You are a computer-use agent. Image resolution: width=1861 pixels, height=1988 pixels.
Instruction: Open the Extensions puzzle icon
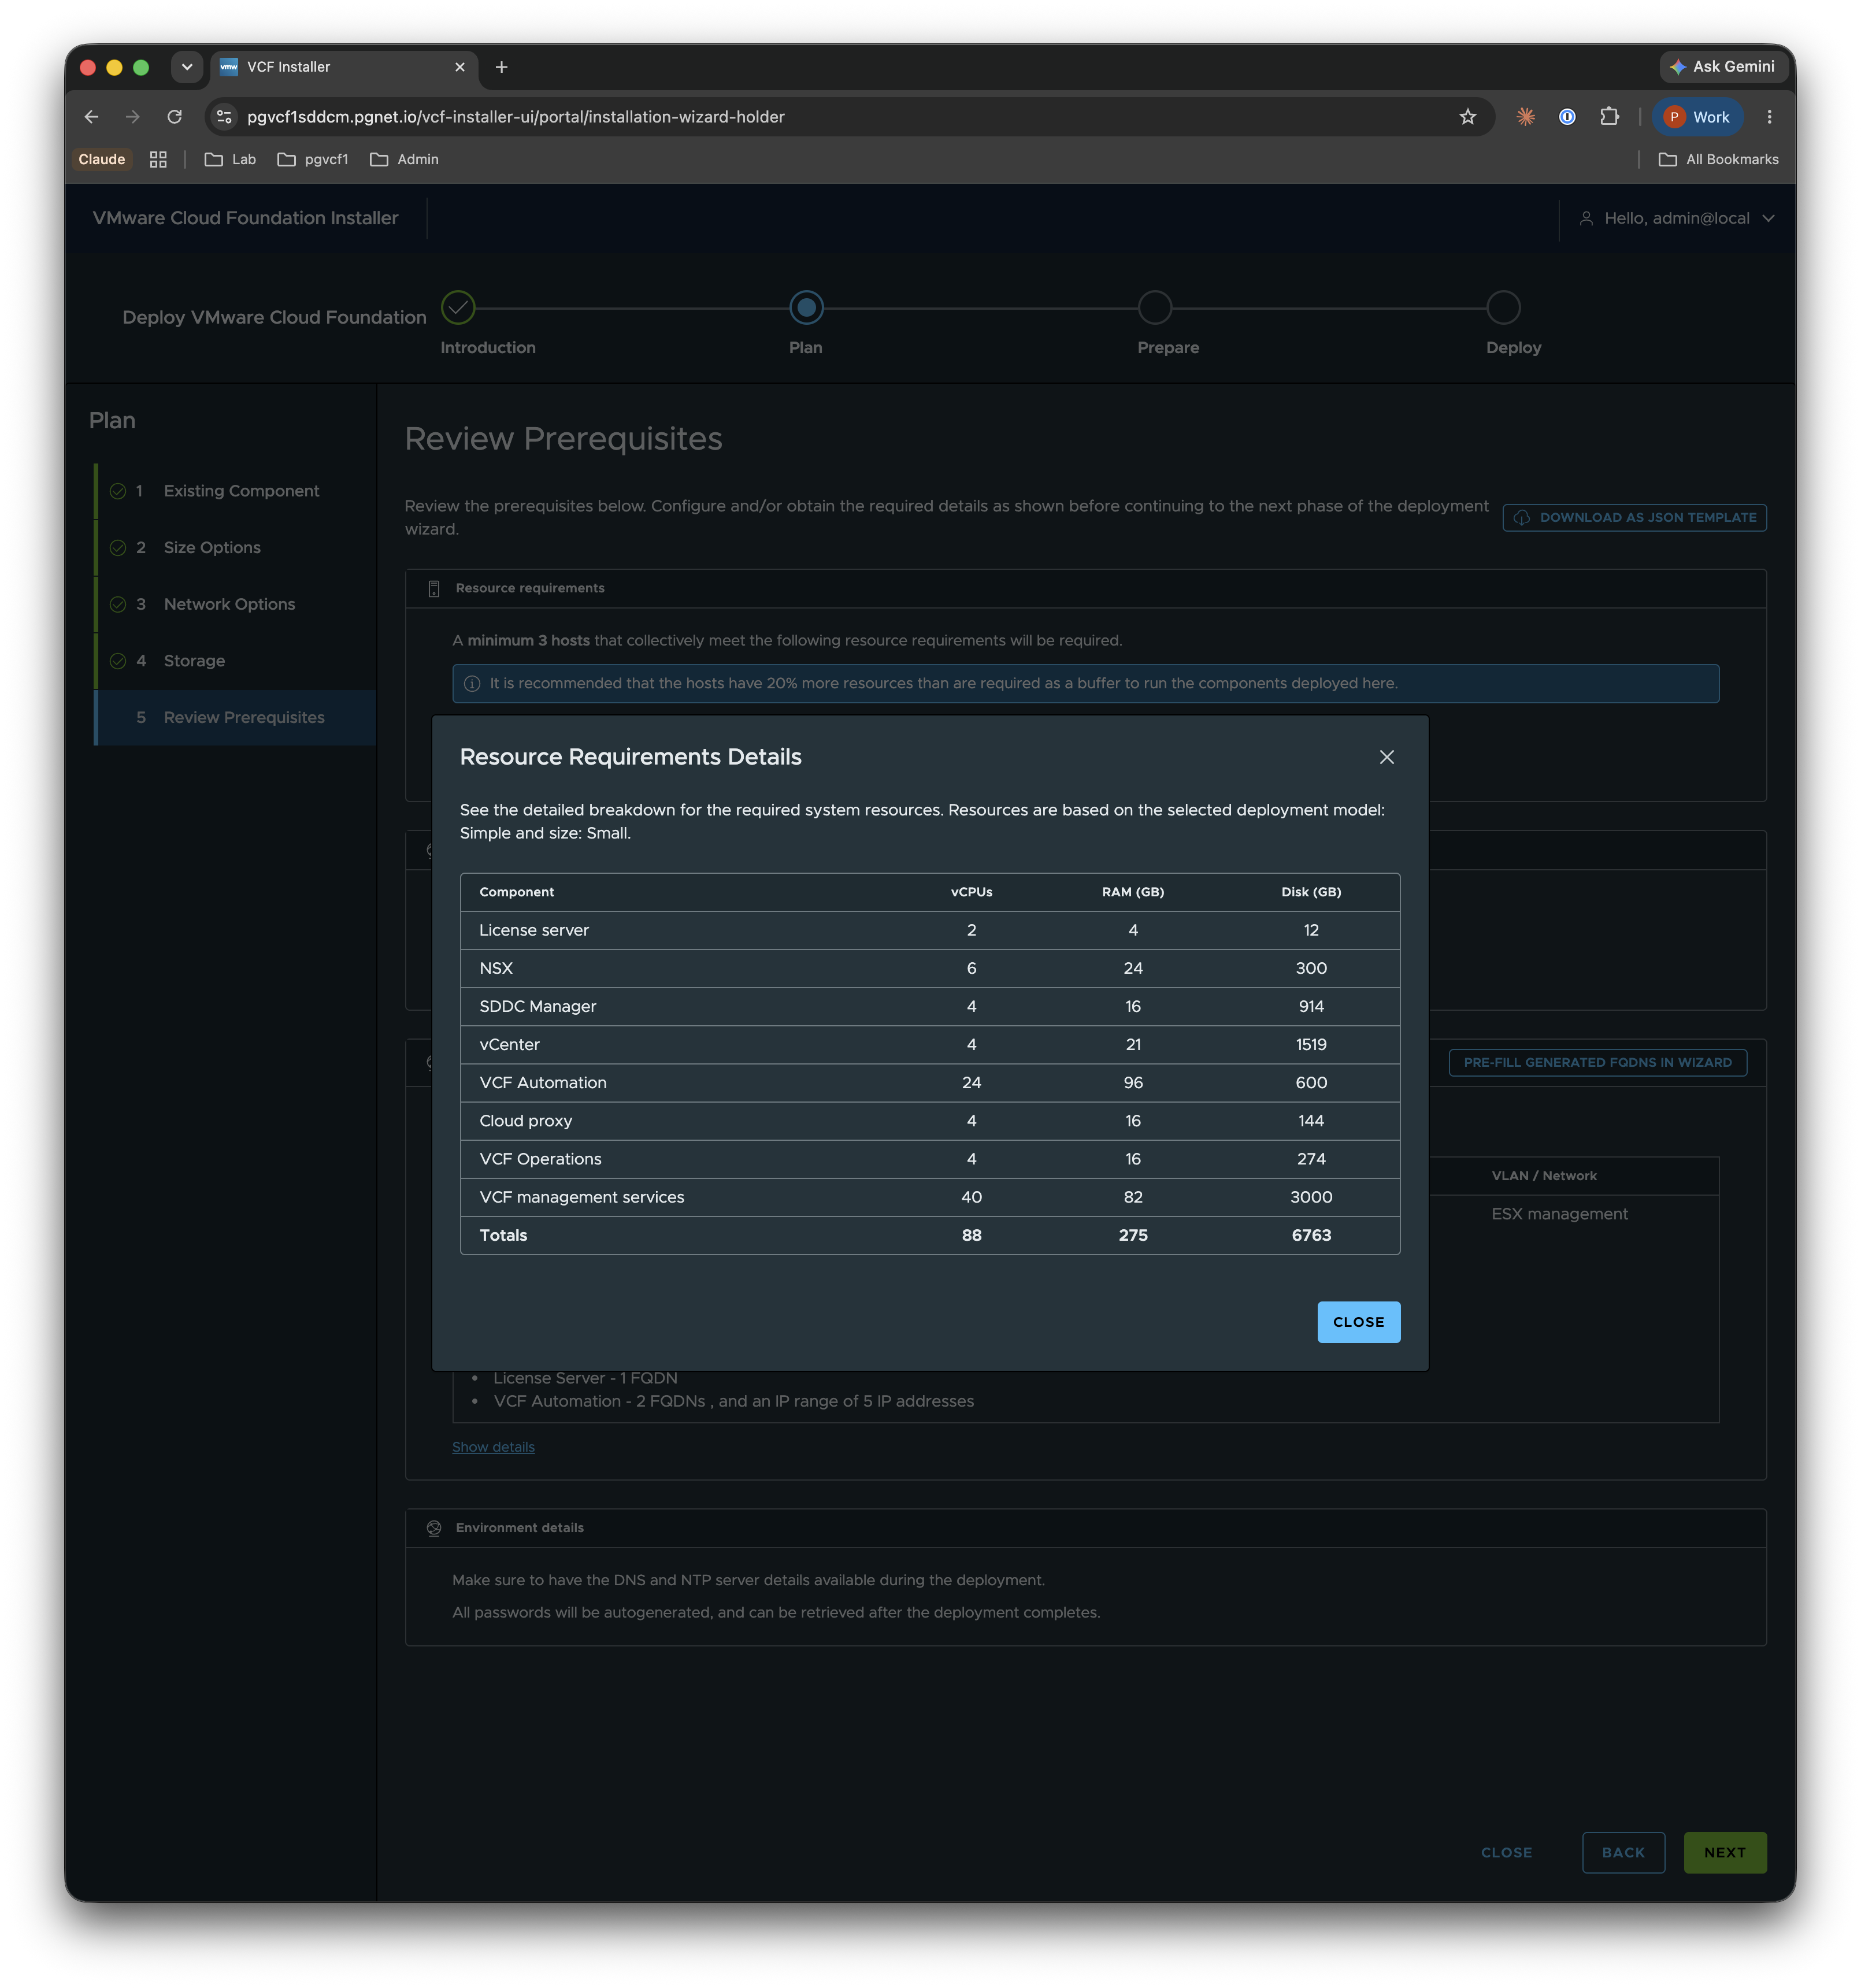(1609, 117)
